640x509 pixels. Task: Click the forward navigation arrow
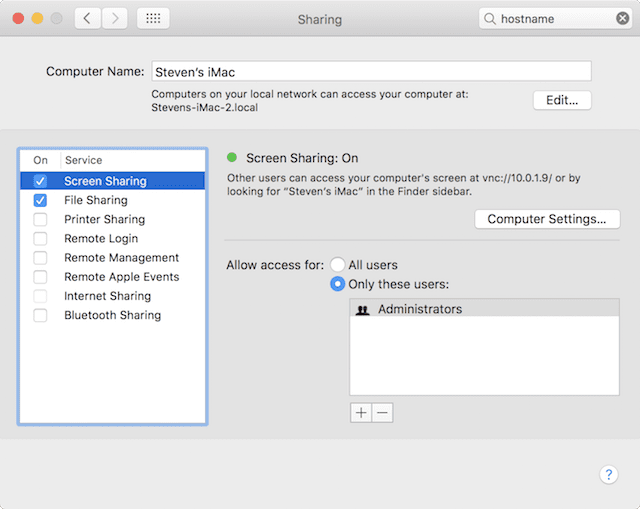[x=114, y=18]
